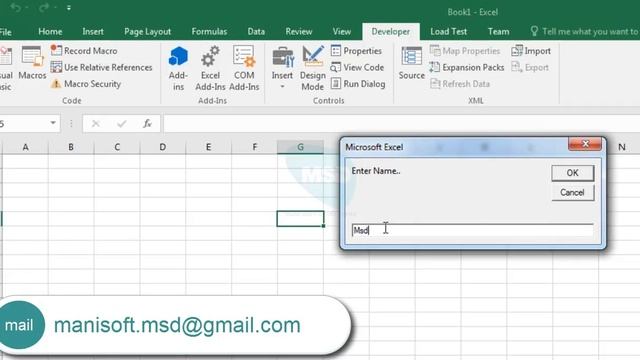Screen dimensions: 640x360
Task: Select the Developer tab
Action: 391,31
